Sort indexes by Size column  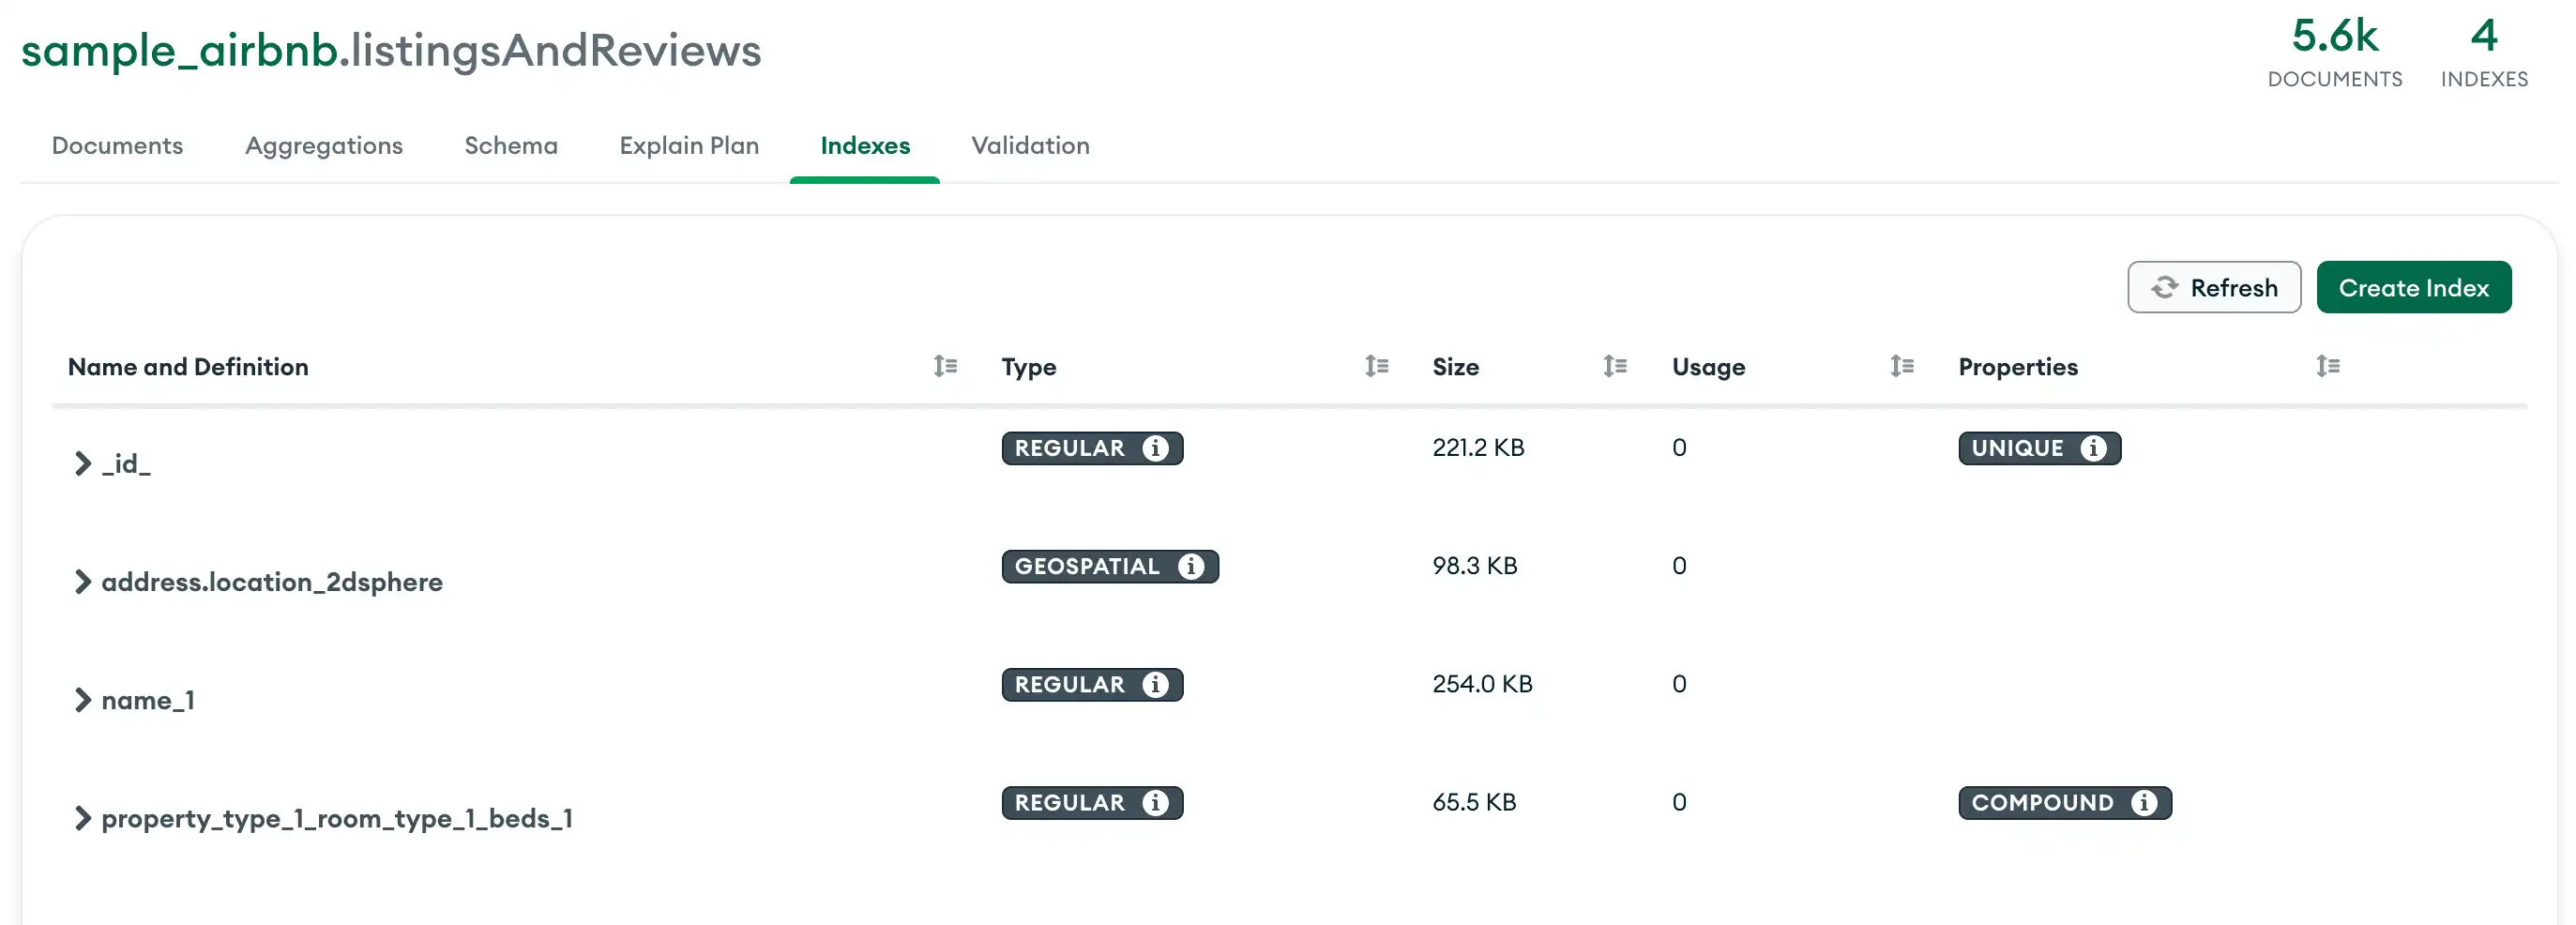click(1615, 366)
